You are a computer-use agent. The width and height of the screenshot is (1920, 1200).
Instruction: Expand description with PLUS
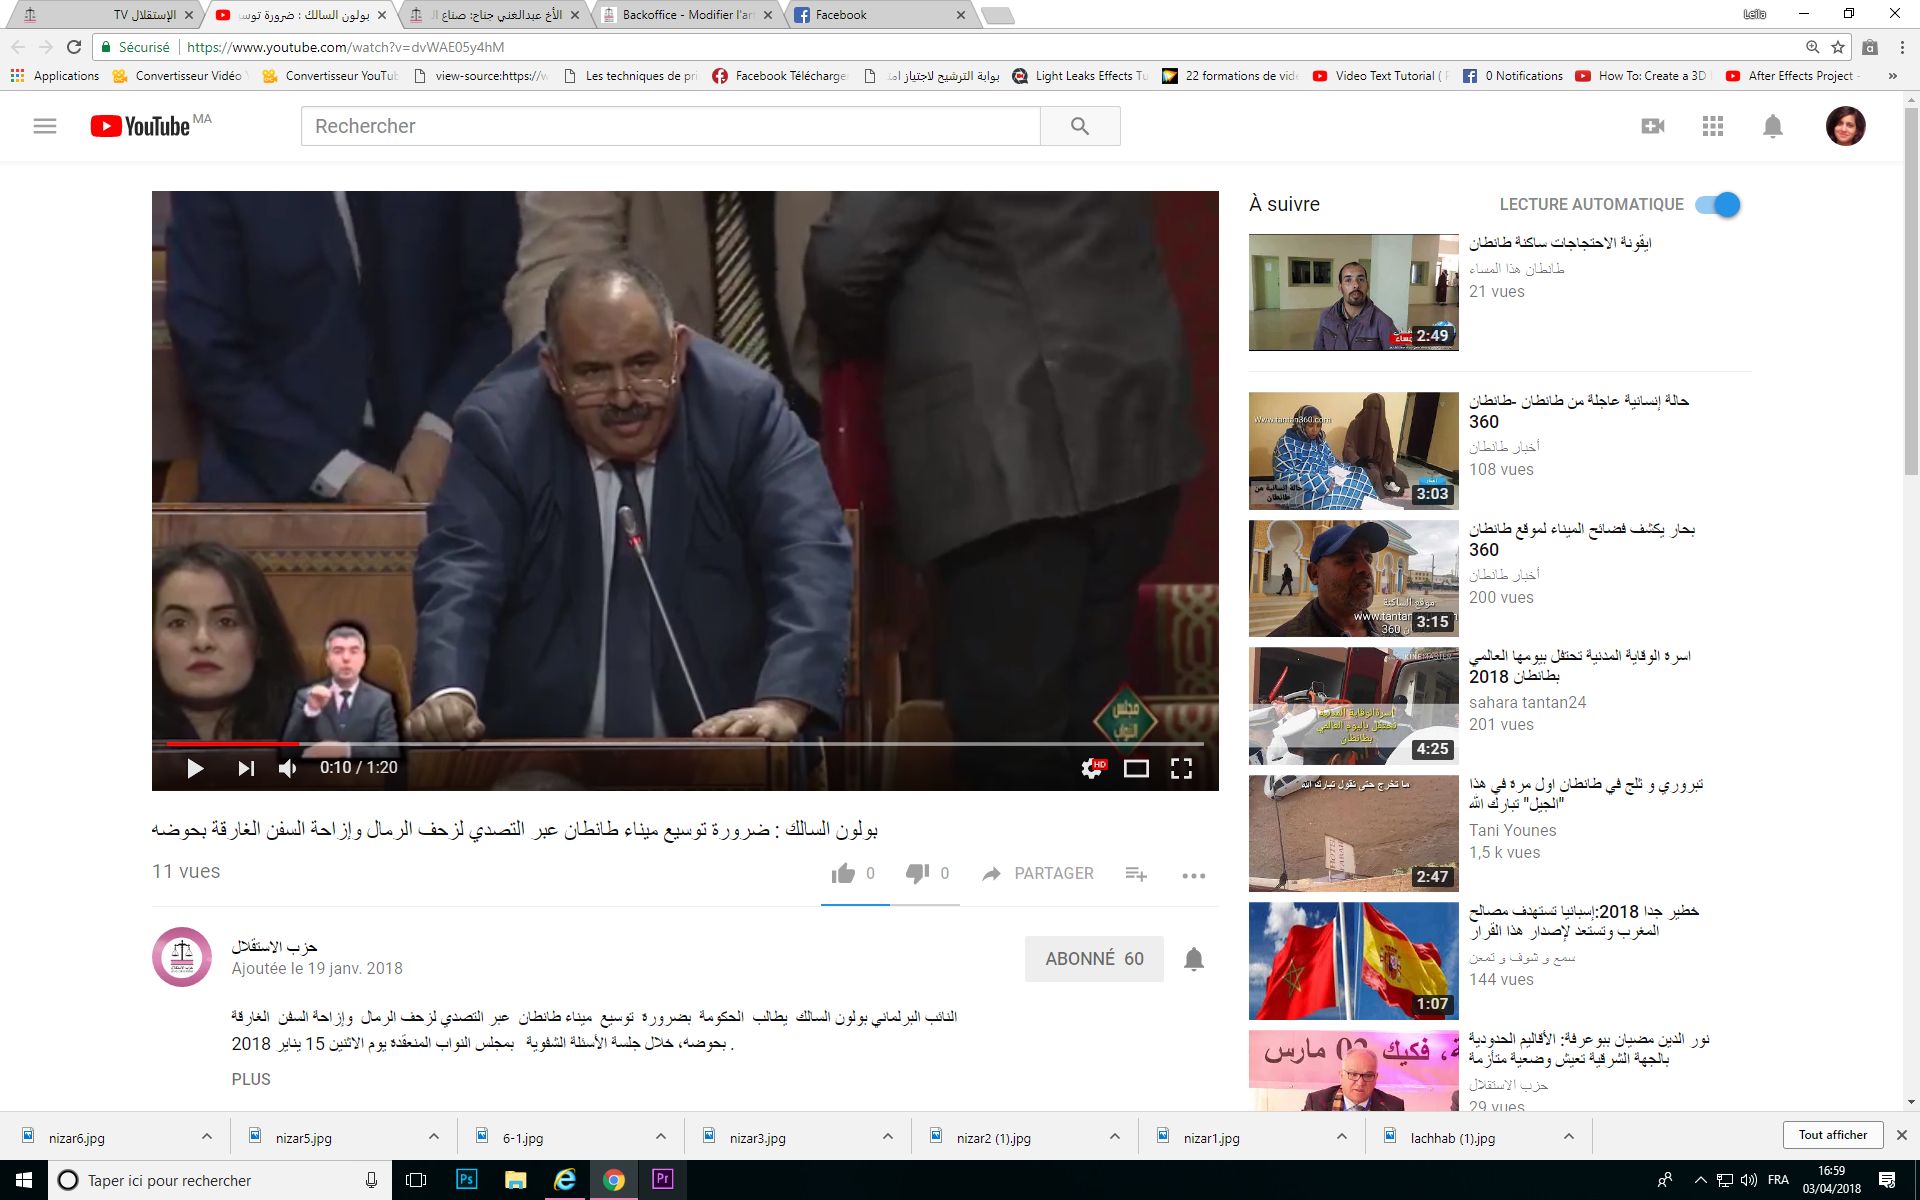251,1079
